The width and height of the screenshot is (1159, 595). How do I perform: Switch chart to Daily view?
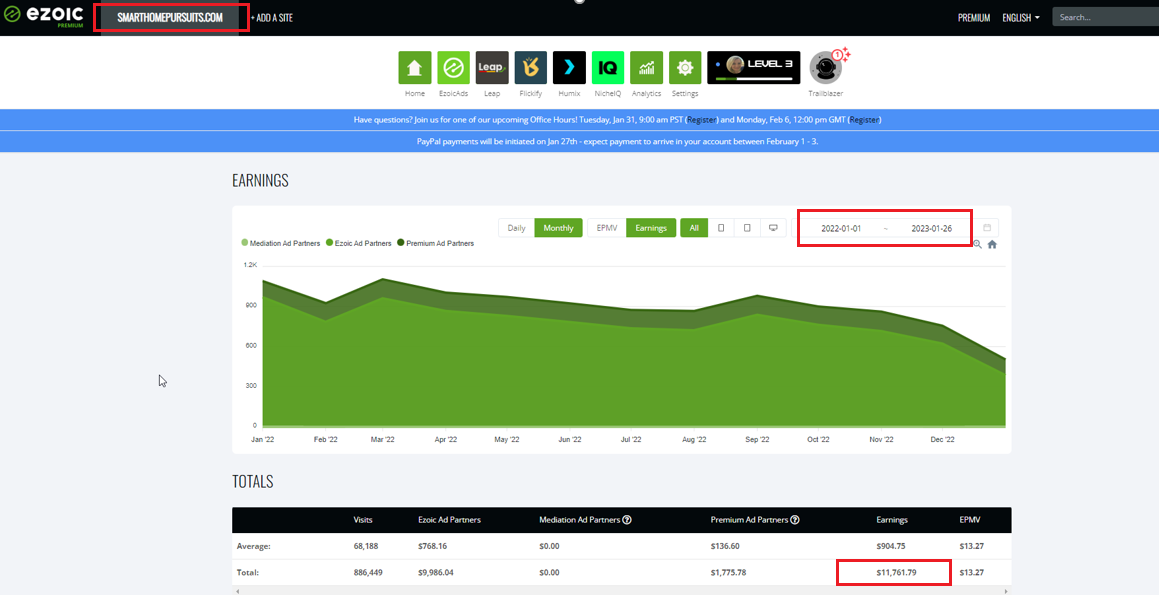[517, 228]
